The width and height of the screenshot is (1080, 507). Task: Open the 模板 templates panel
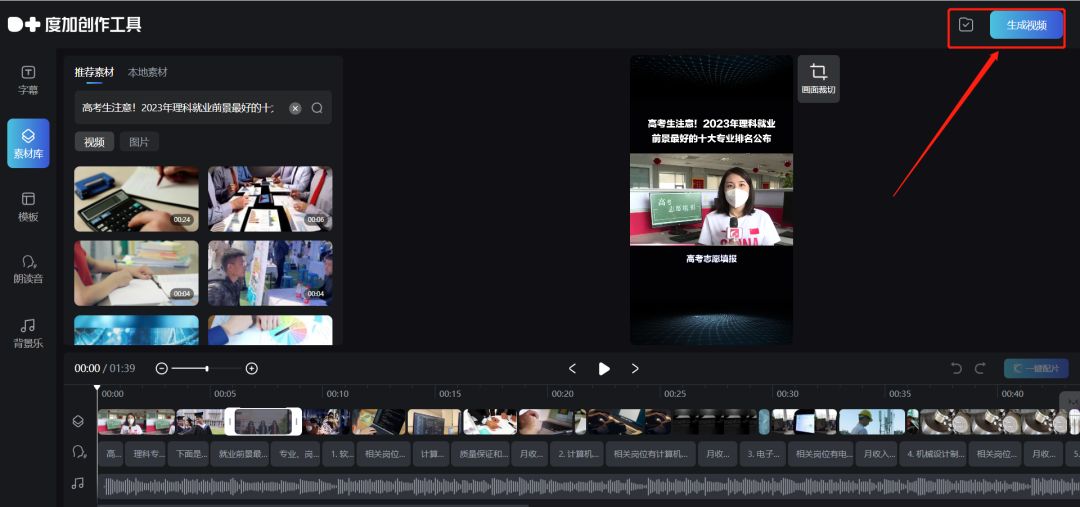coord(28,206)
